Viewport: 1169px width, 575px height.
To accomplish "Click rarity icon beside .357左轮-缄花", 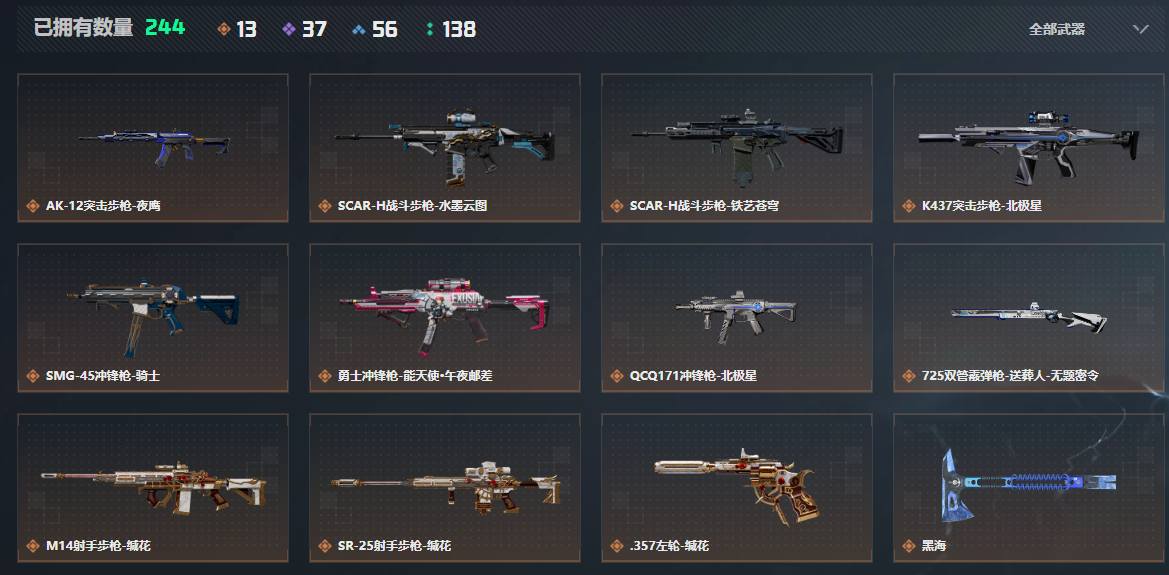I will point(617,546).
